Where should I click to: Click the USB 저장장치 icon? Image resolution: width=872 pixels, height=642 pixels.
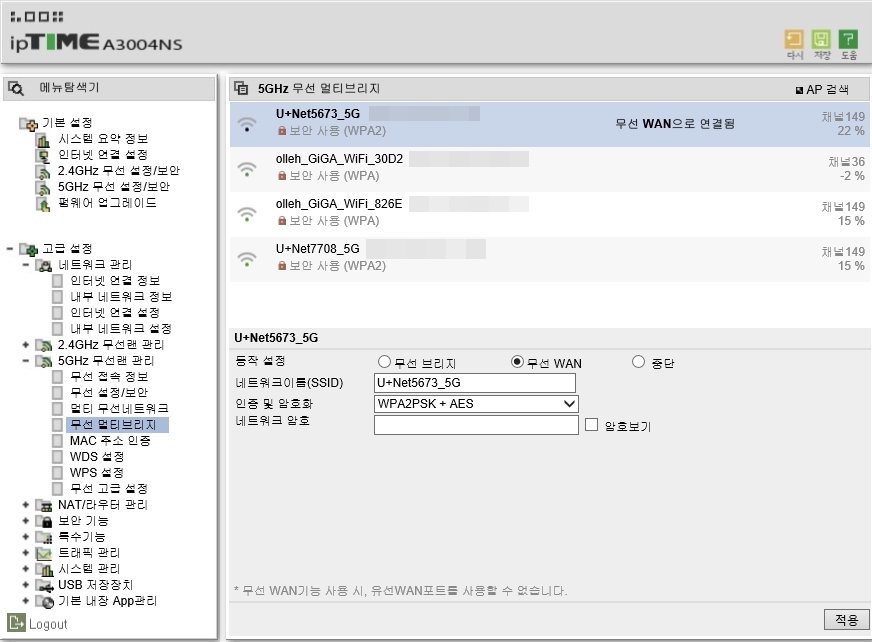[x=44, y=585]
